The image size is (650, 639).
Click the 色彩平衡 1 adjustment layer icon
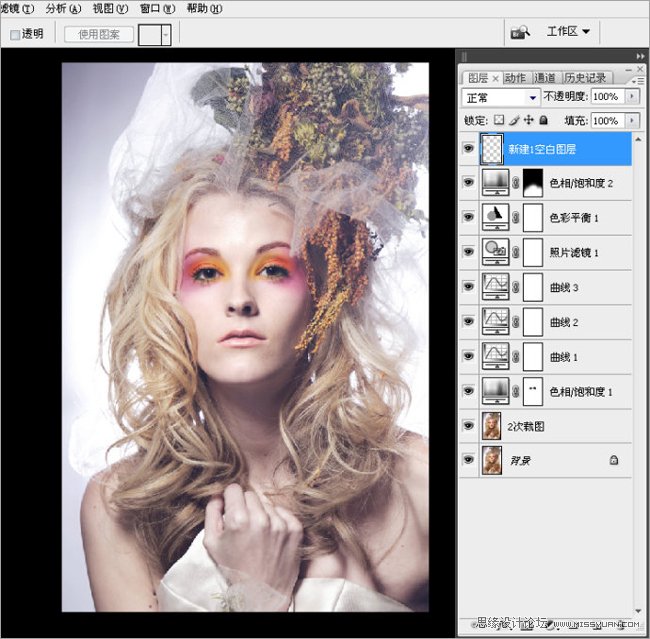tap(494, 217)
